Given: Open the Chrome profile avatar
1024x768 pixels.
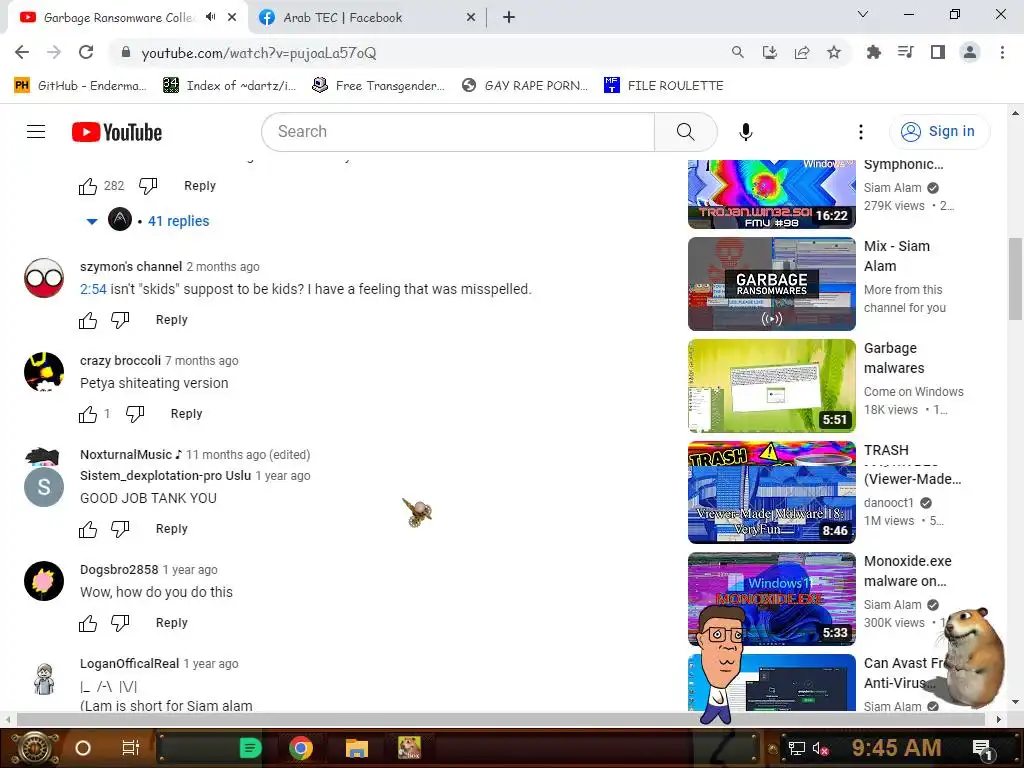Looking at the screenshot, I should pyautogui.click(x=970, y=52).
